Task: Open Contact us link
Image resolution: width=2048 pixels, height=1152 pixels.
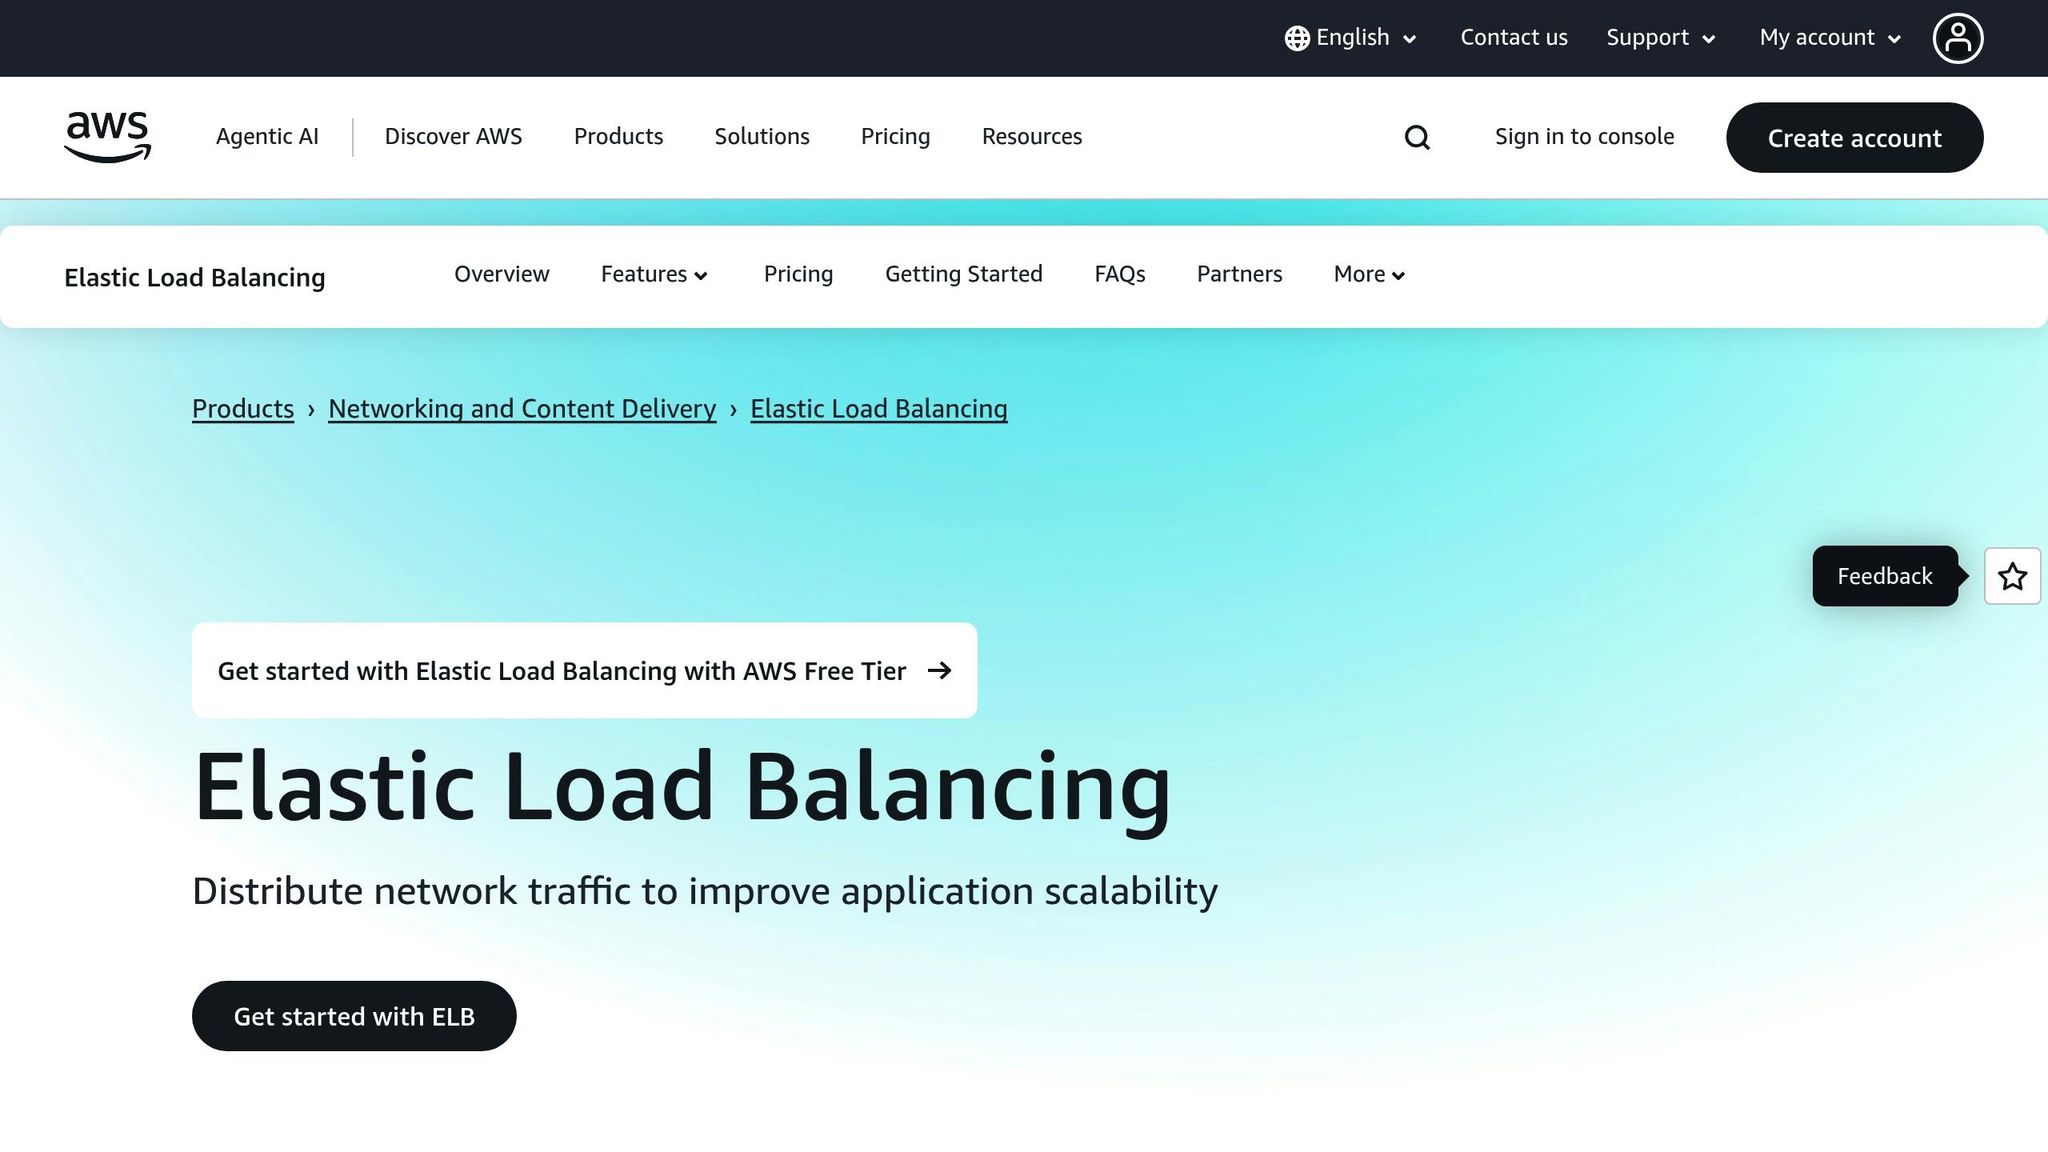Action: [x=1514, y=38]
